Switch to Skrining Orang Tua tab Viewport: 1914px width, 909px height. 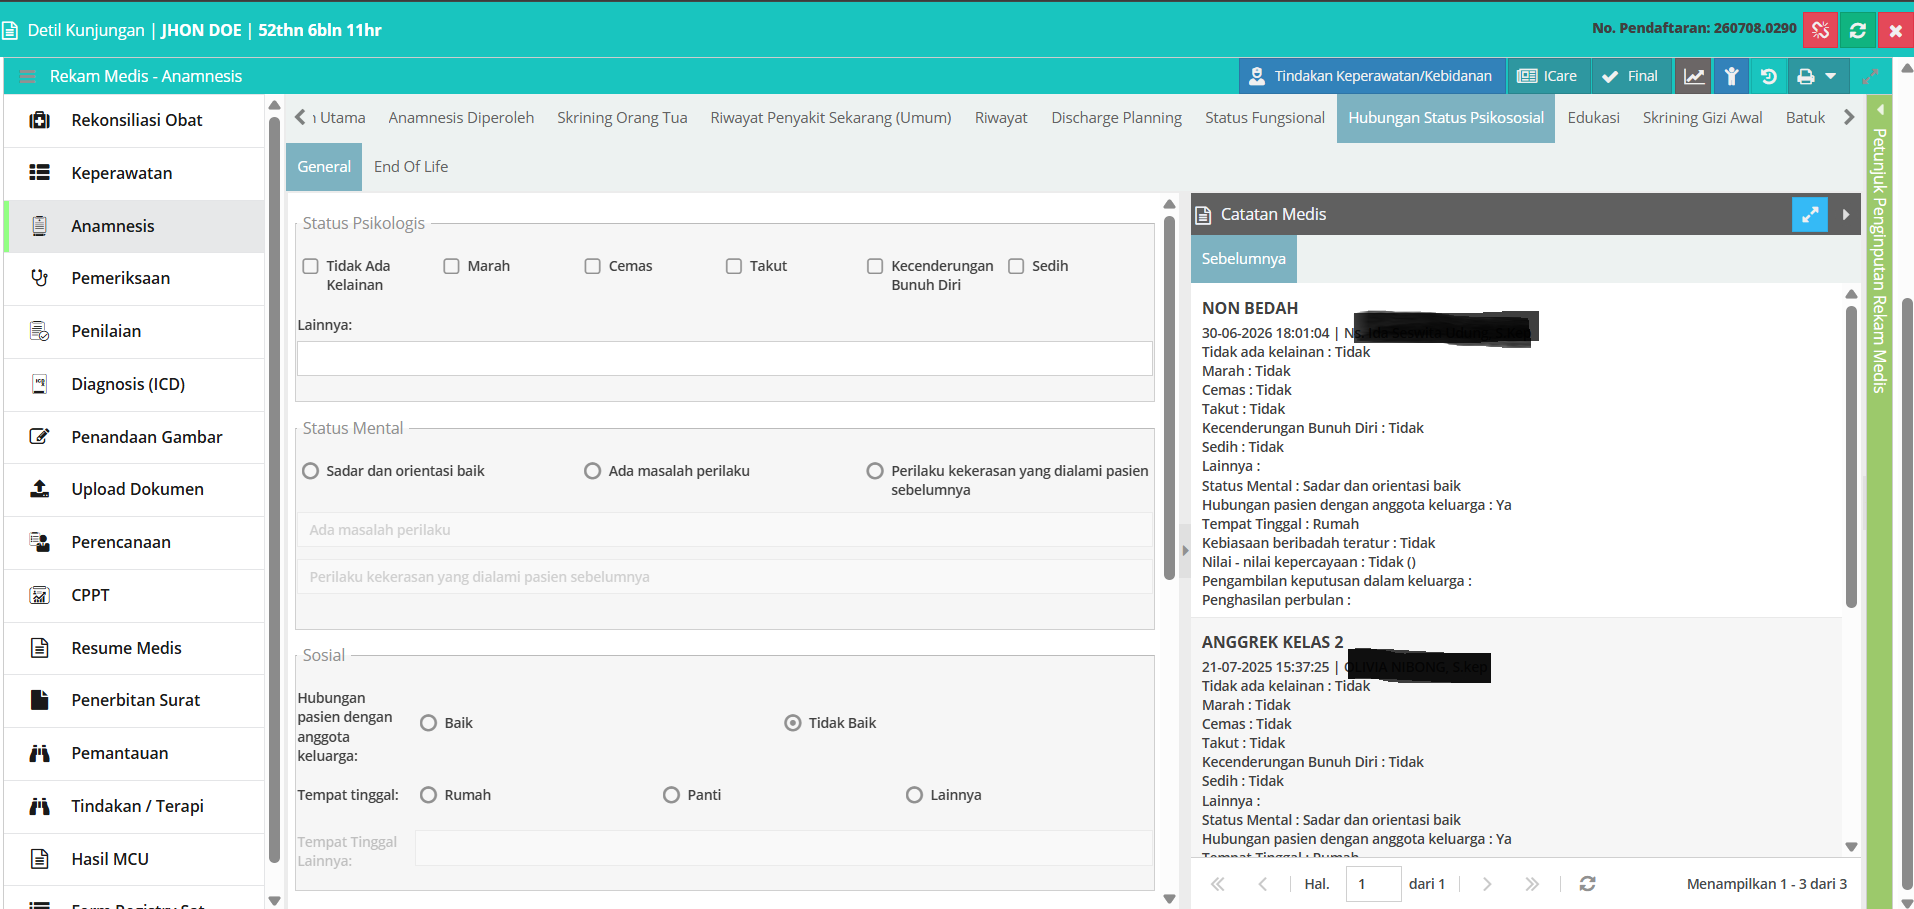point(622,118)
